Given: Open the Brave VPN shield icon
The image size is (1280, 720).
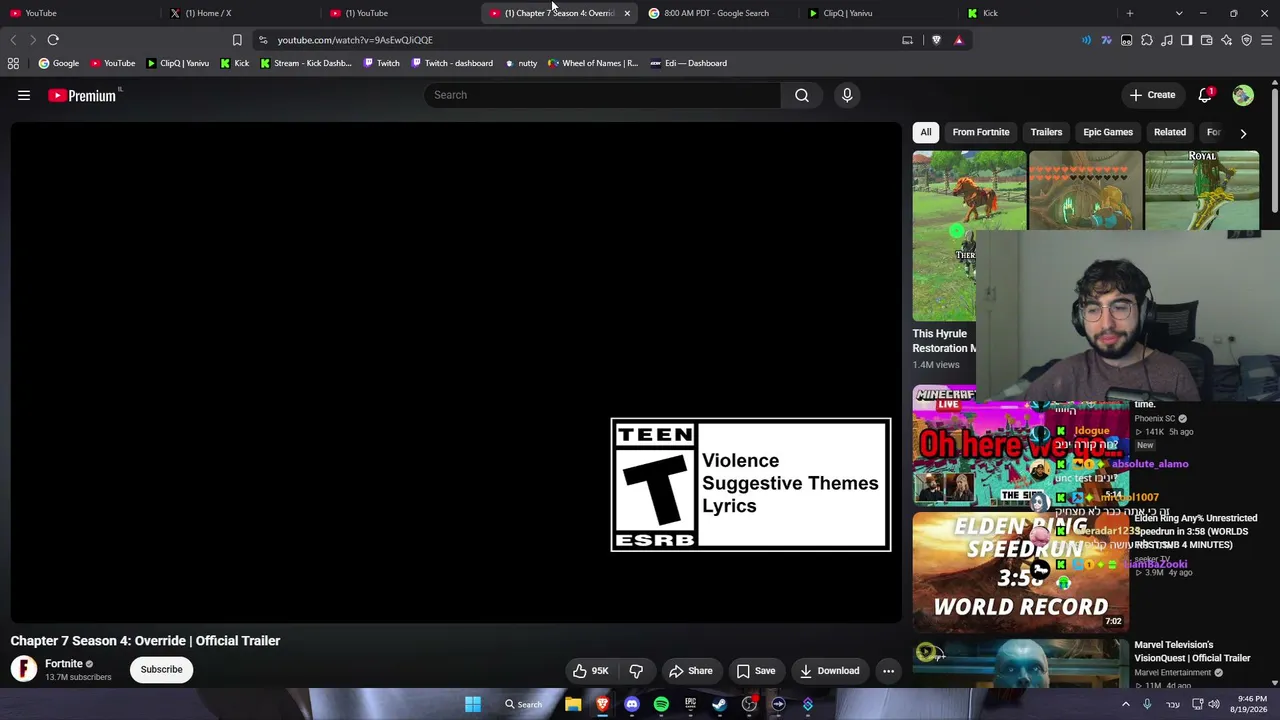Looking at the screenshot, I should click(x=1247, y=40).
